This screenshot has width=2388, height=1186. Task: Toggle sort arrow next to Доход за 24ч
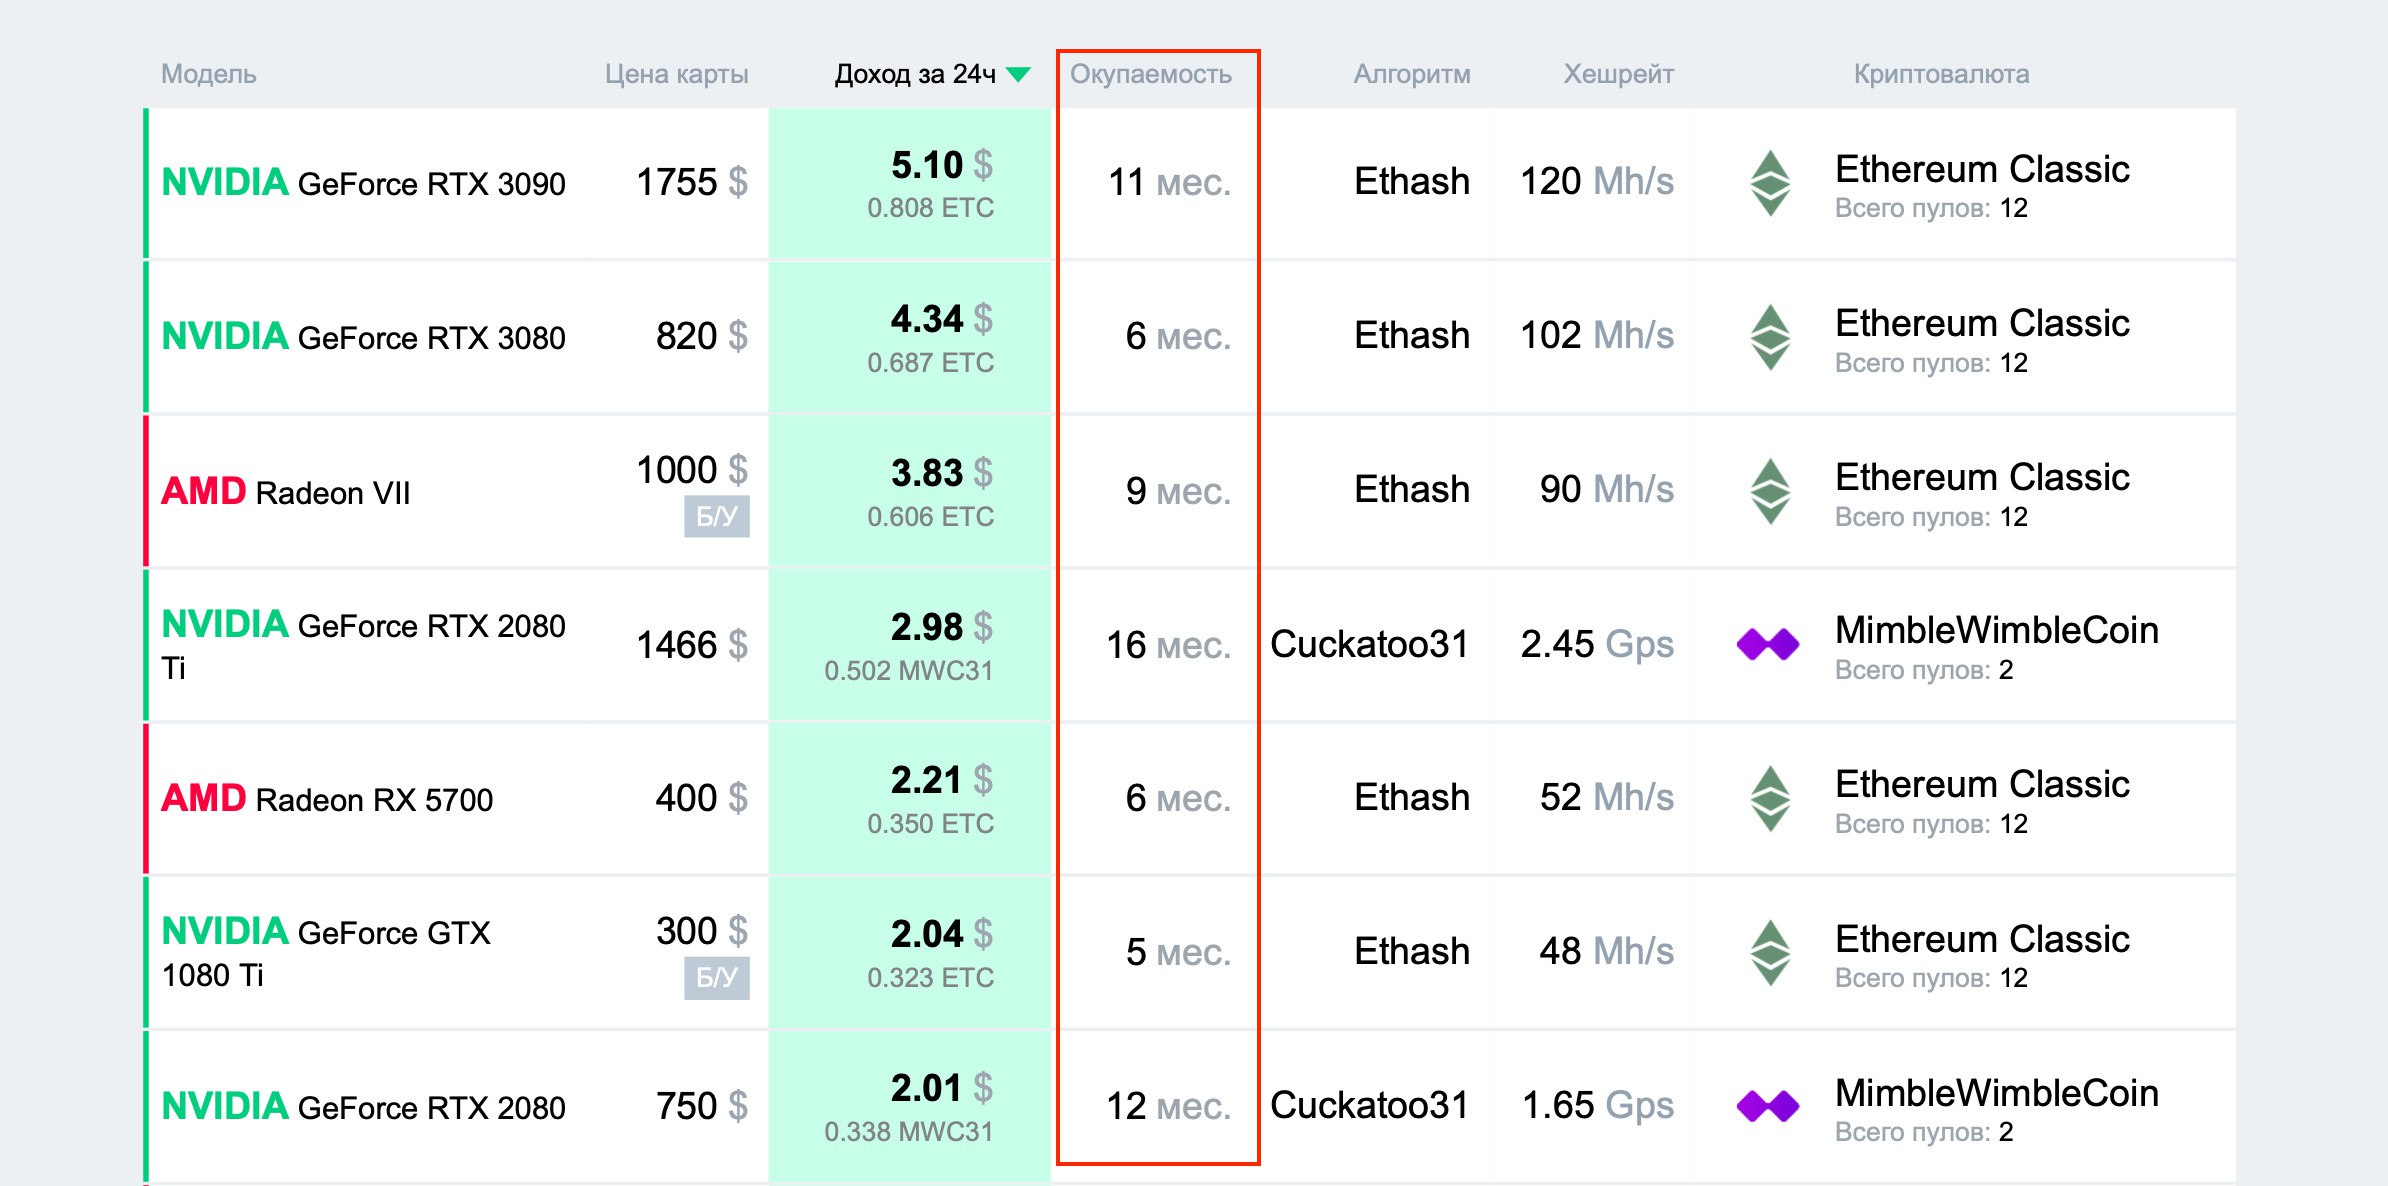1019,74
